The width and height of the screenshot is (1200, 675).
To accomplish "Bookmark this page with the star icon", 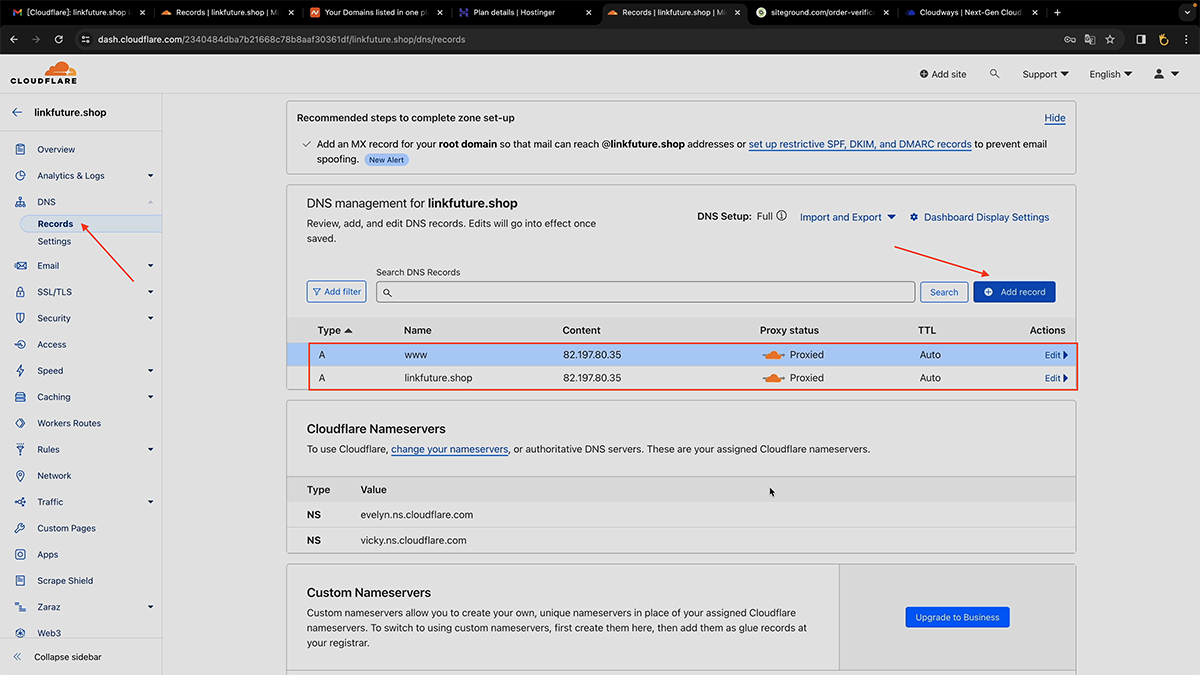I will pos(1110,40).
